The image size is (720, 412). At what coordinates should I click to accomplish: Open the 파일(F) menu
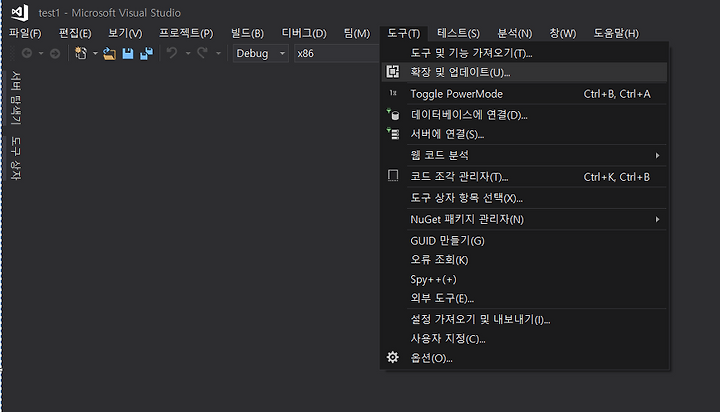tap(25, 33)
